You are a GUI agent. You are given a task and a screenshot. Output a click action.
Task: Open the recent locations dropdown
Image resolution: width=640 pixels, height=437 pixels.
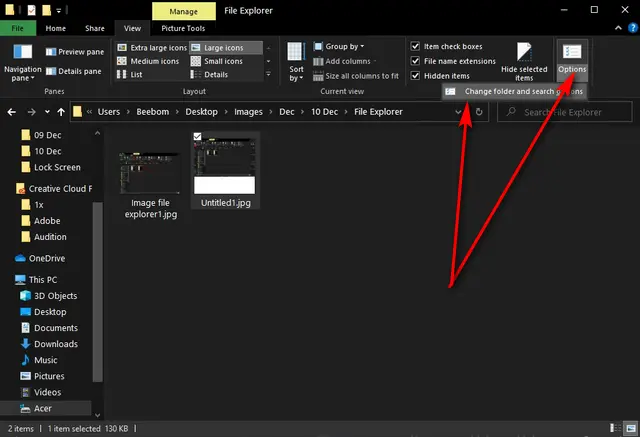click(47, 112)
